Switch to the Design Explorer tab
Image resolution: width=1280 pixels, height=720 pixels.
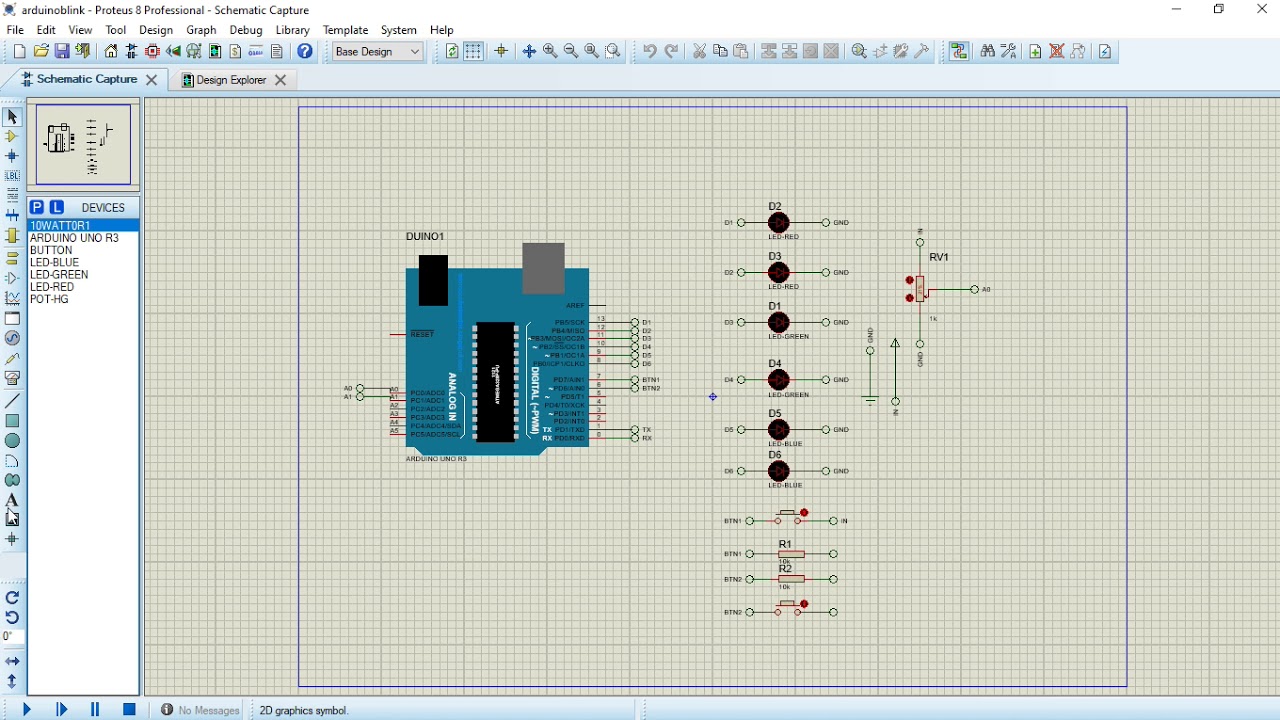[x=231, y=80]
